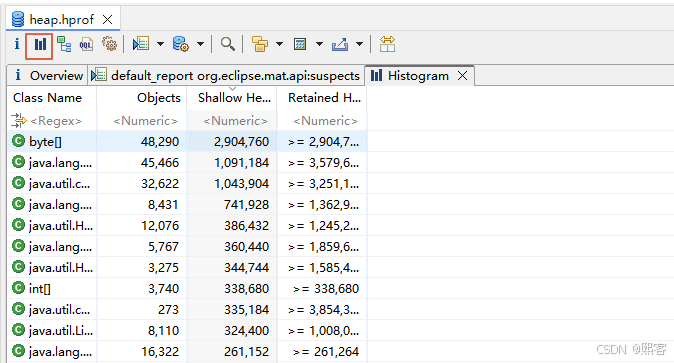Select the java.lang row with 5,767 objects

point(187,247)
